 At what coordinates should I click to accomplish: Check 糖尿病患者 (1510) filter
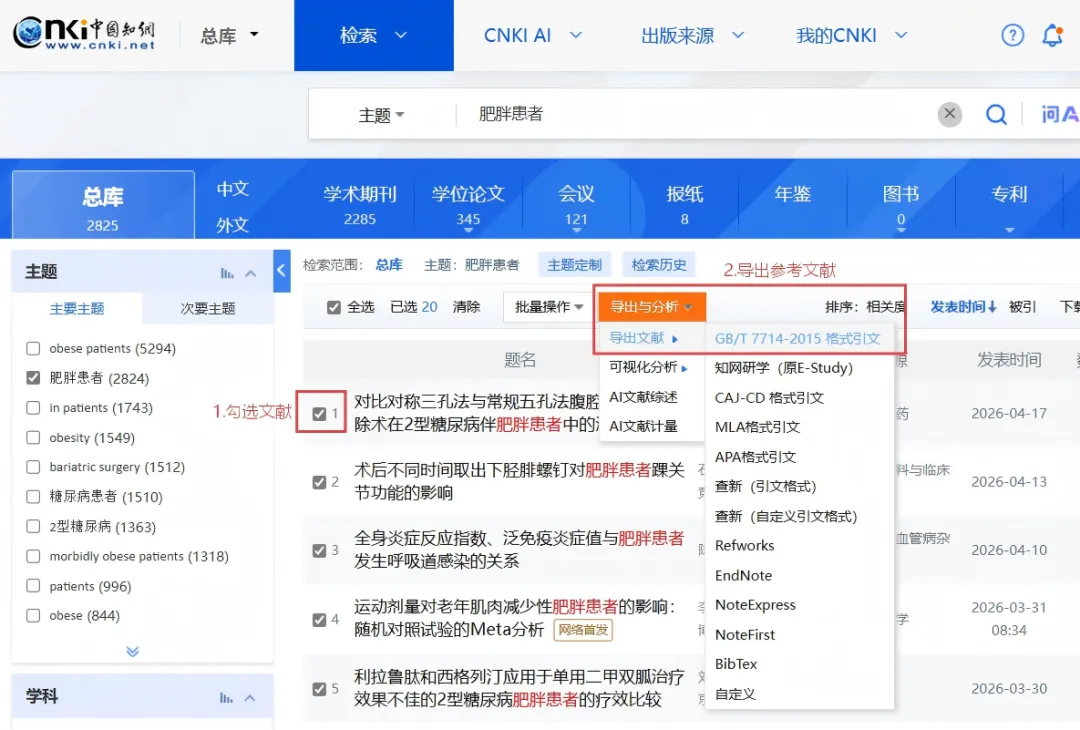coord(33,497)
